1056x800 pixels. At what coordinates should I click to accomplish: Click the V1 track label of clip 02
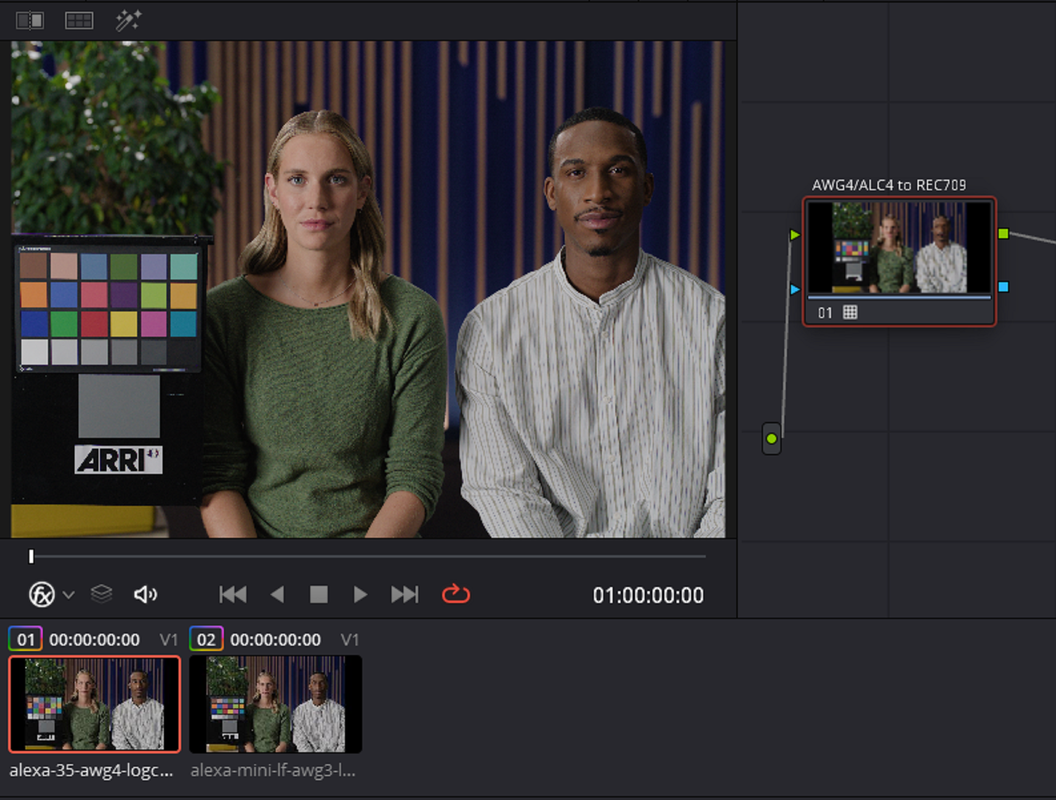coord(350,640)
